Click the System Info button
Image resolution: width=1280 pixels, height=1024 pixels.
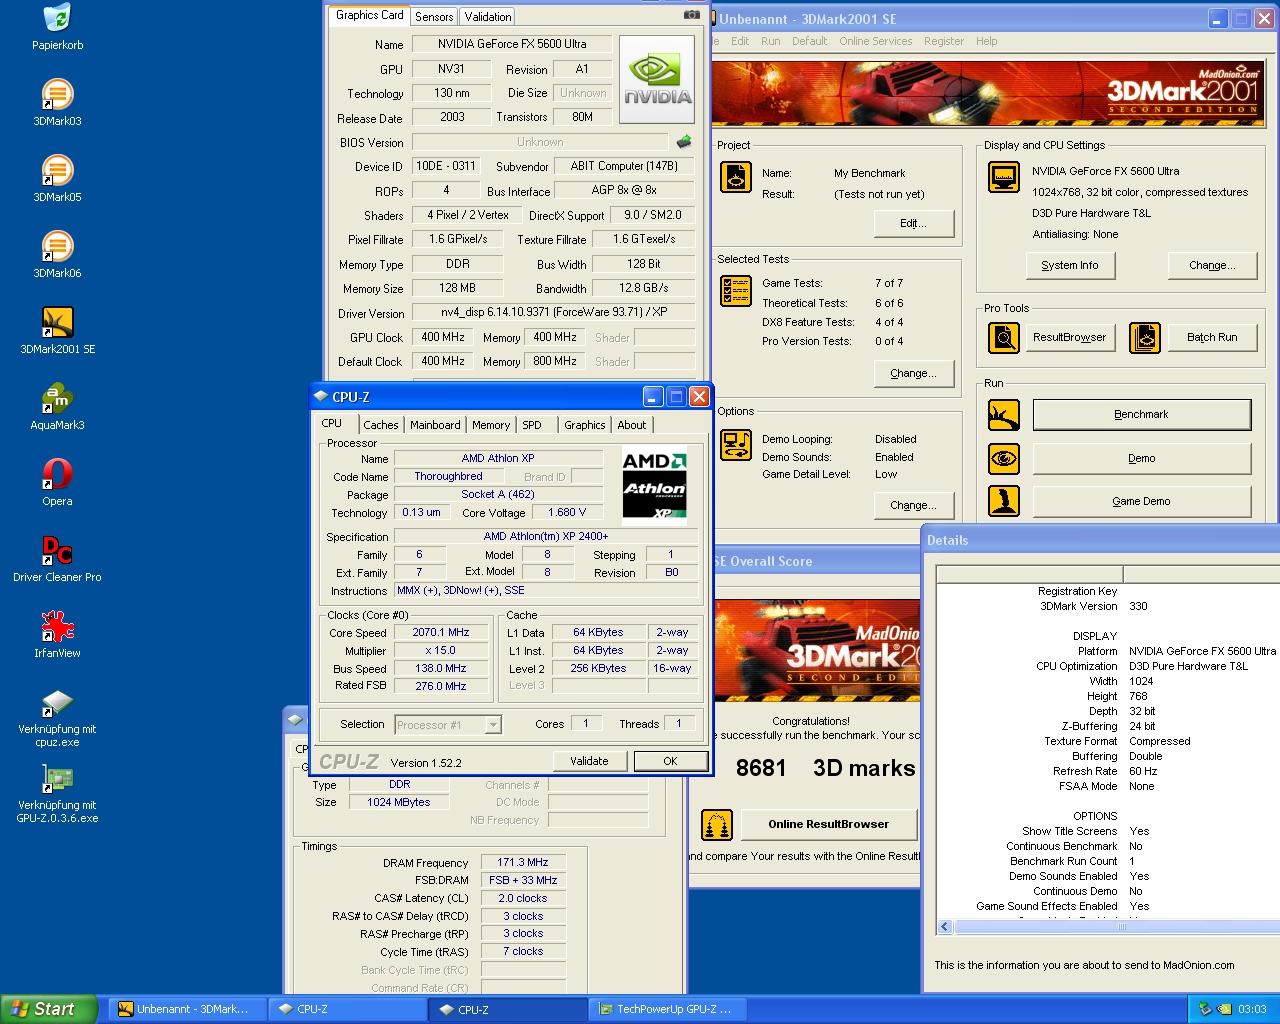pyautogui.click(x=1069, y=265)
